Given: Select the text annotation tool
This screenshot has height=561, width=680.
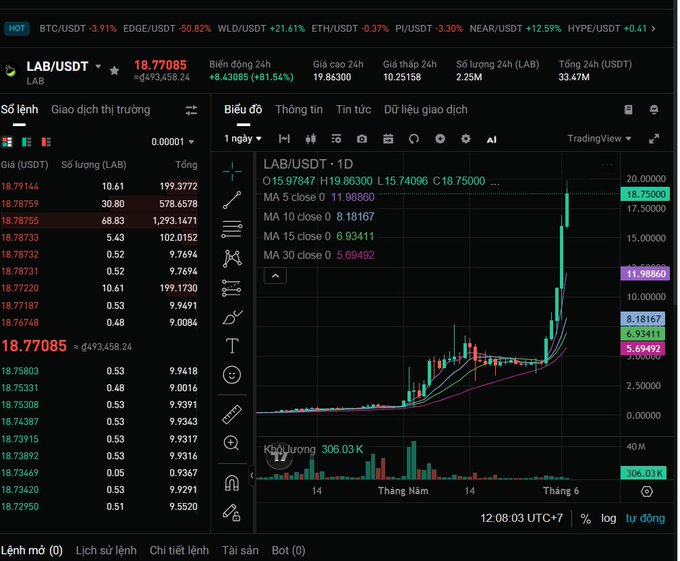Looking at the screenshot, I should (232, 346).
